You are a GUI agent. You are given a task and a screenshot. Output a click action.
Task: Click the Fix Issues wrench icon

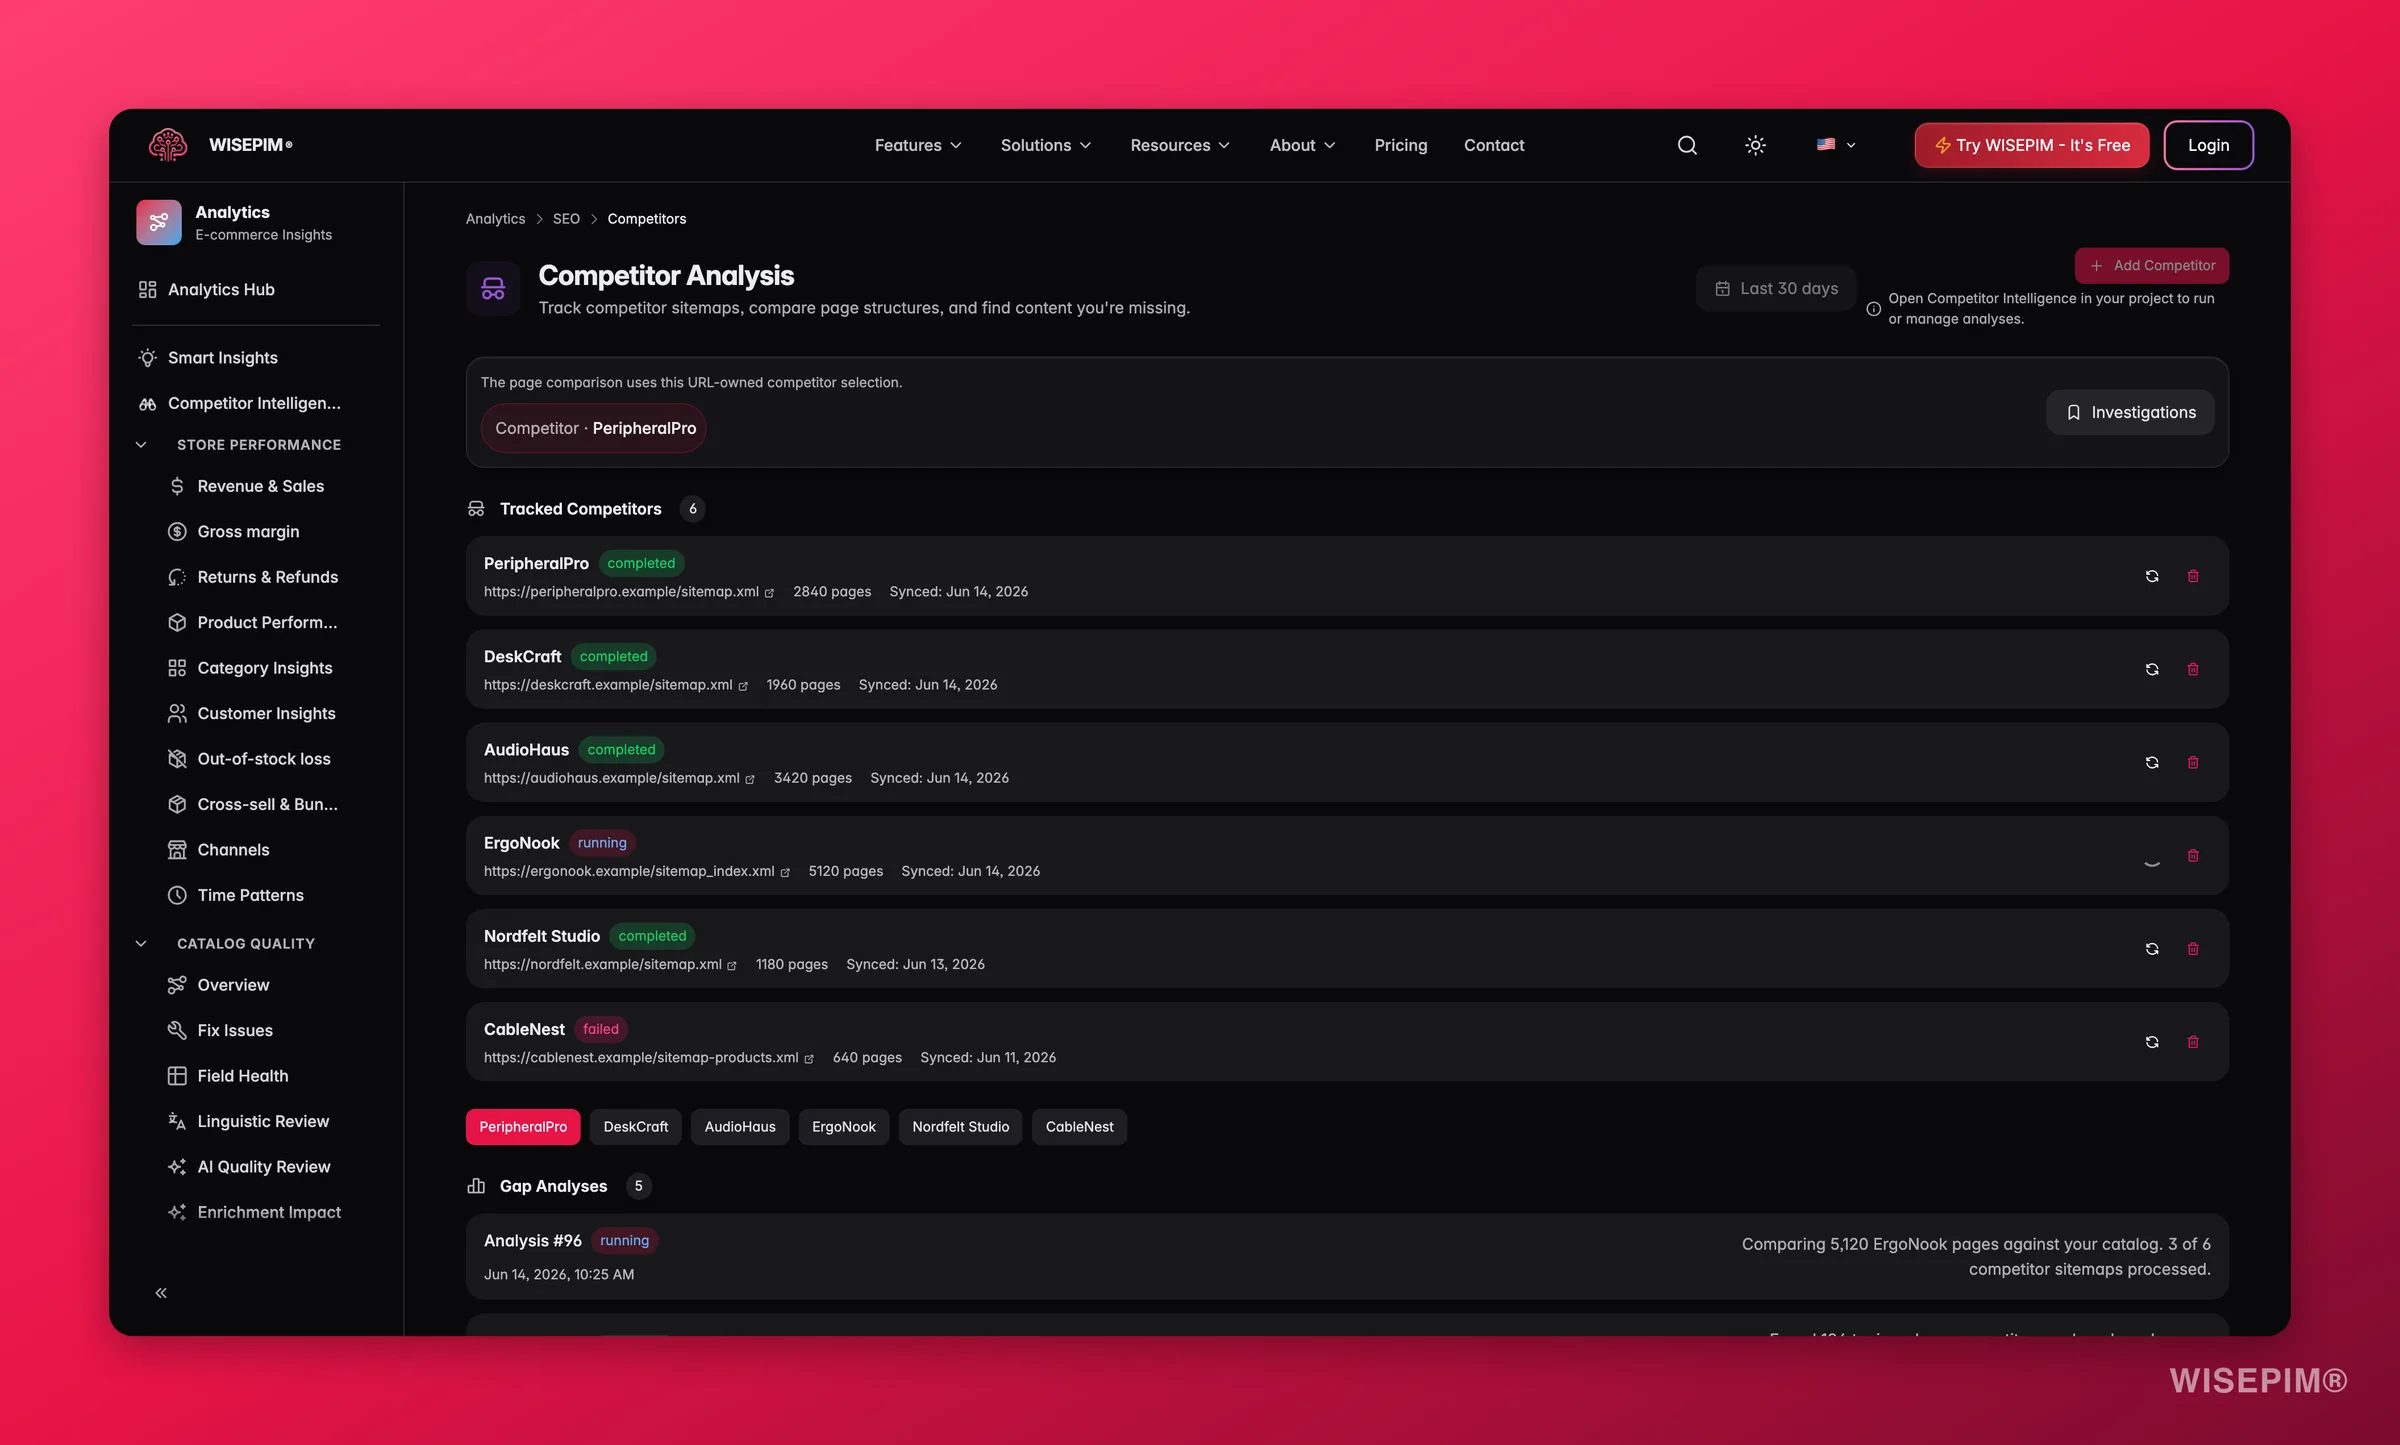point(177,1030)
